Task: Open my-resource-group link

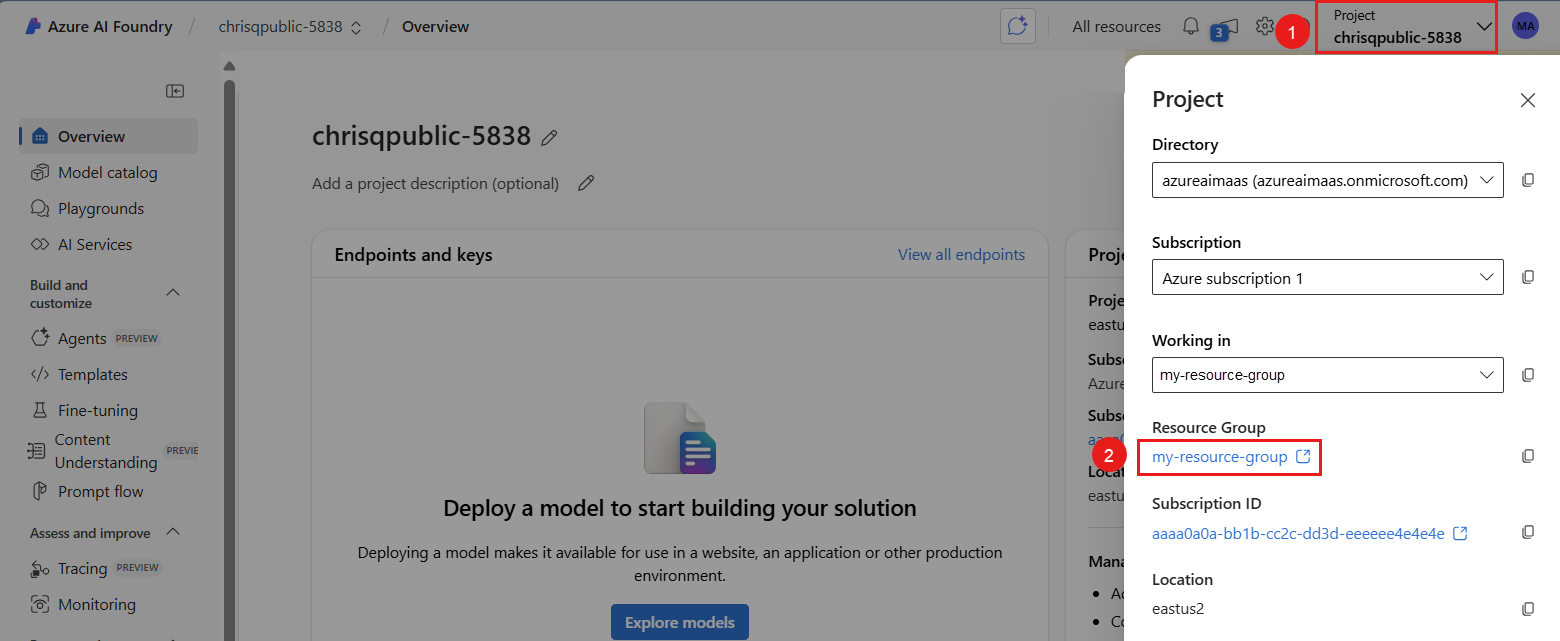Action: point(1219,456)
